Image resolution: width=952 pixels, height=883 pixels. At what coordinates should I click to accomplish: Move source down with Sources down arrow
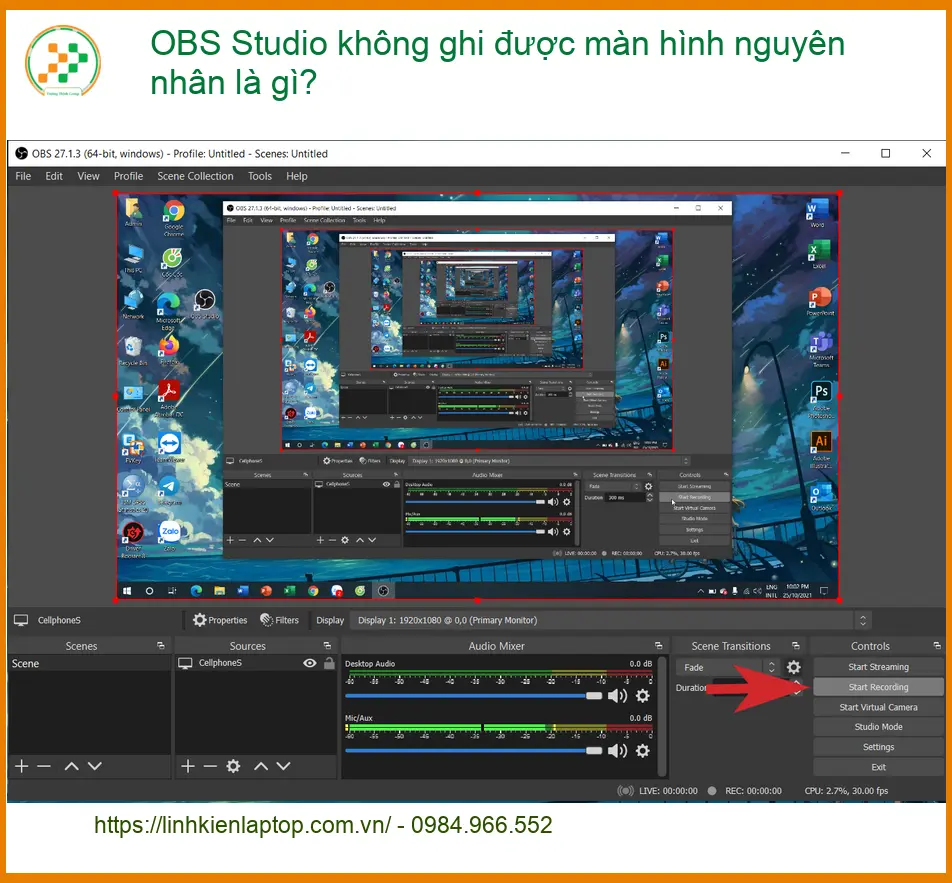click(x=284, y=766)
